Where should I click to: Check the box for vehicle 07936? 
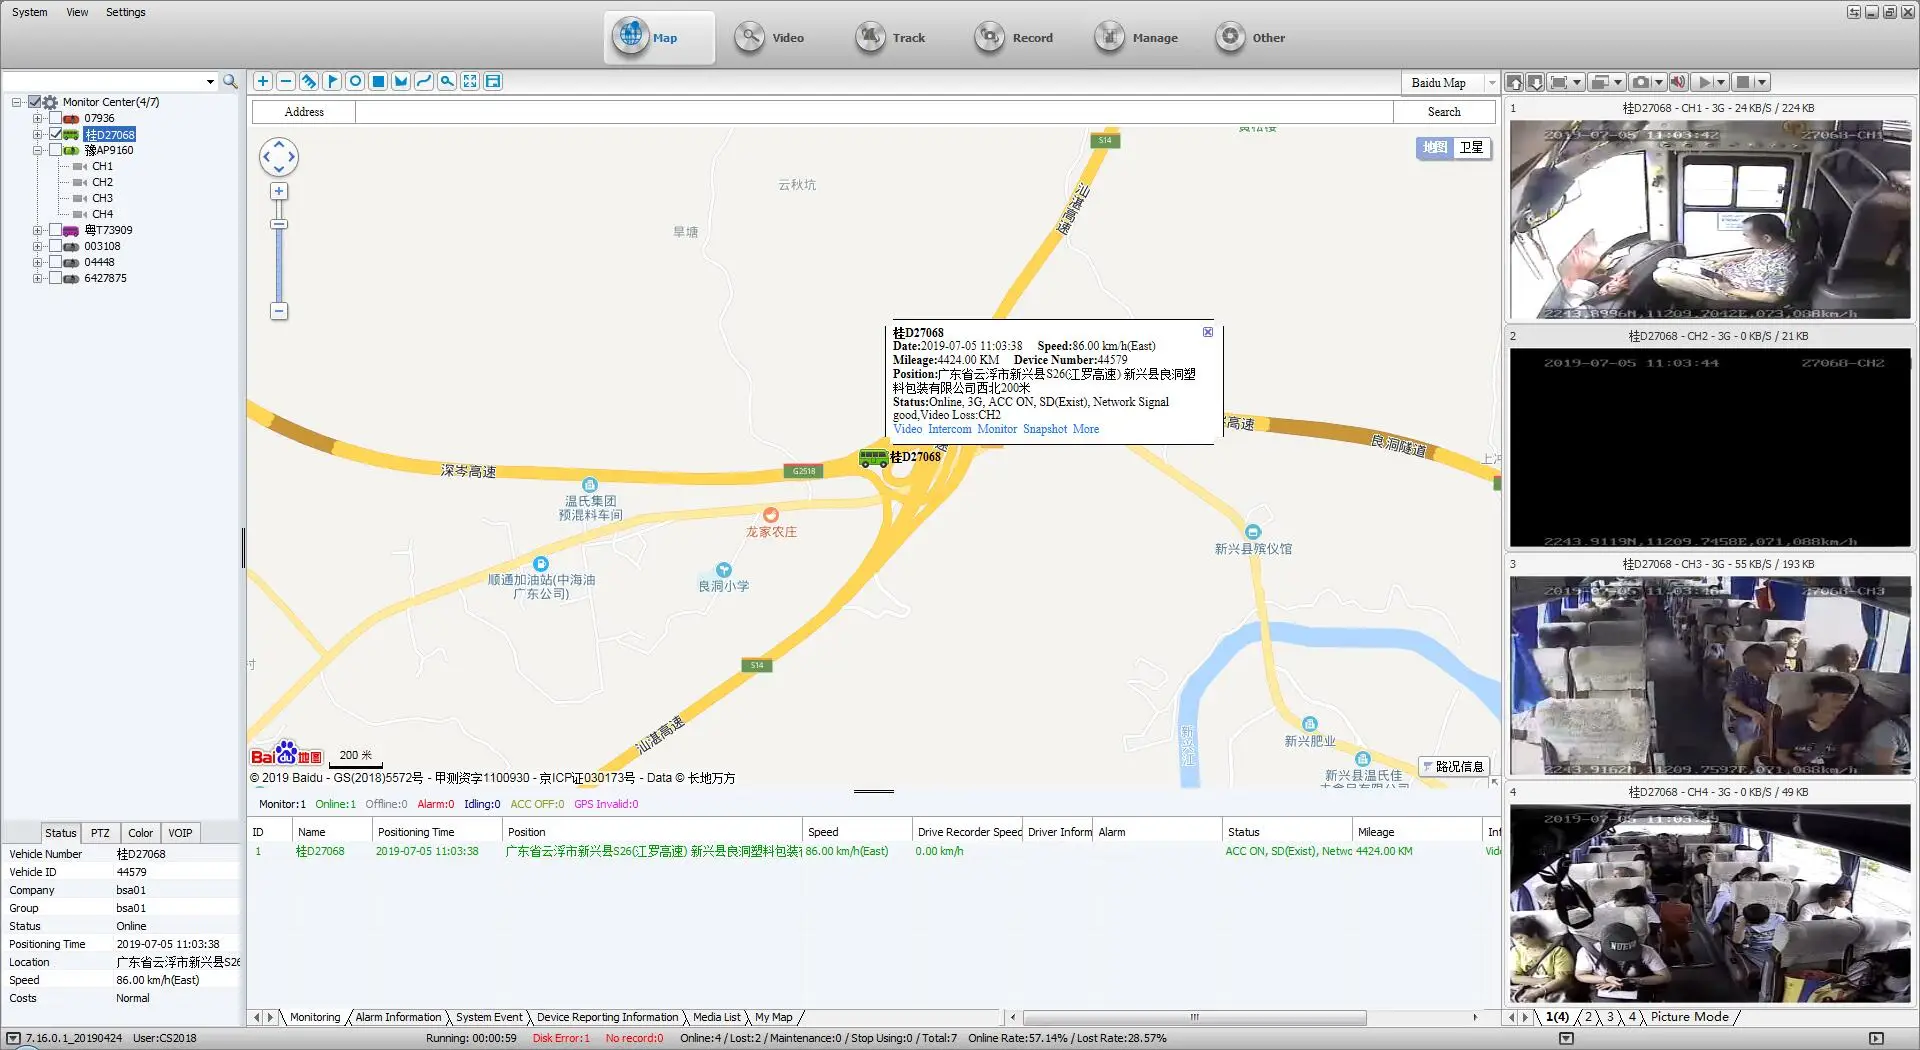pyautogui.click(x=55, y=118)
